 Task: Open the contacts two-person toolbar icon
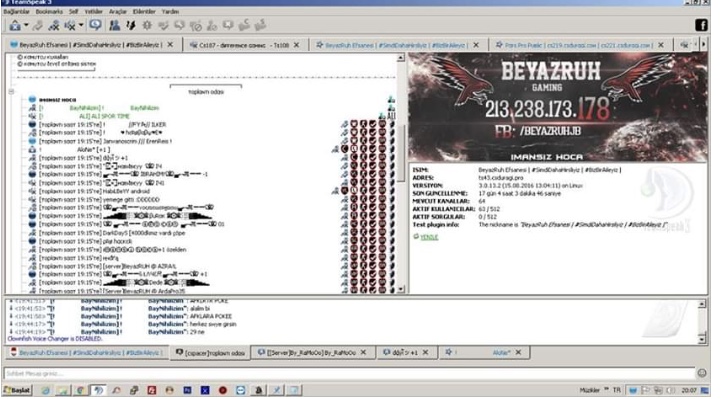[114, 25]
